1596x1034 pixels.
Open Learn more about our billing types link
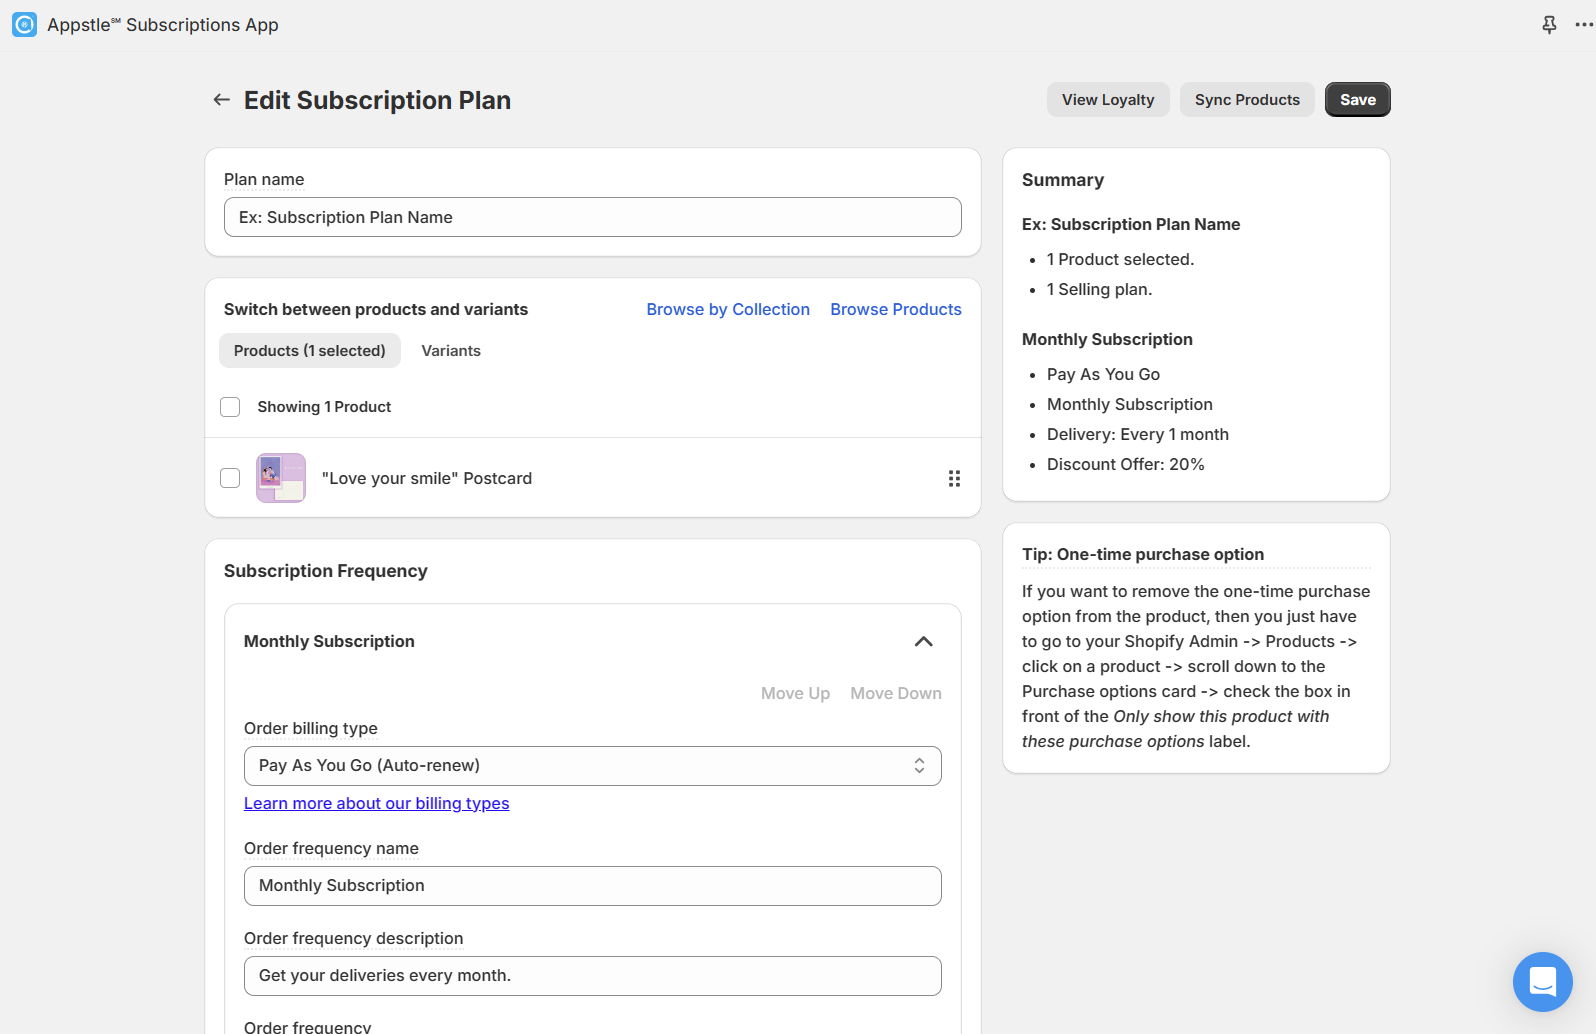[377, 804]
